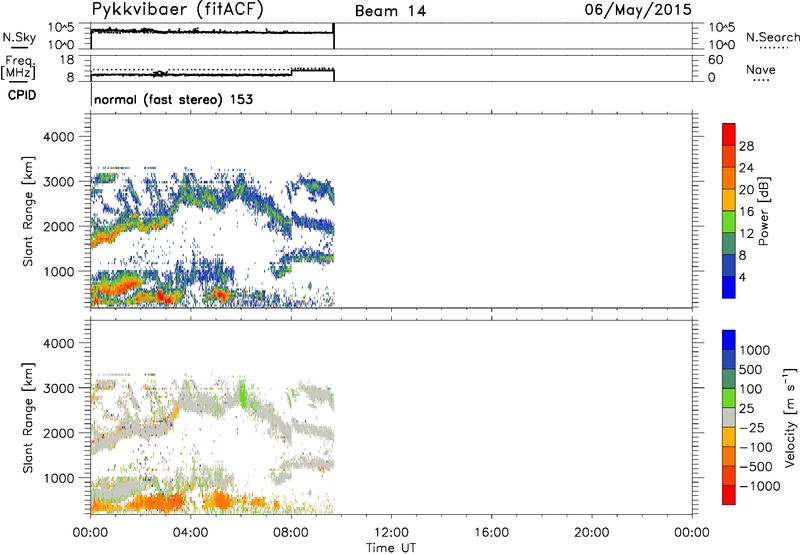The width and height of the screenshot is (800, 554).
Task: Select the 4 label on Power colorbar
Action: pyautogui.click(x=742, y=277)
